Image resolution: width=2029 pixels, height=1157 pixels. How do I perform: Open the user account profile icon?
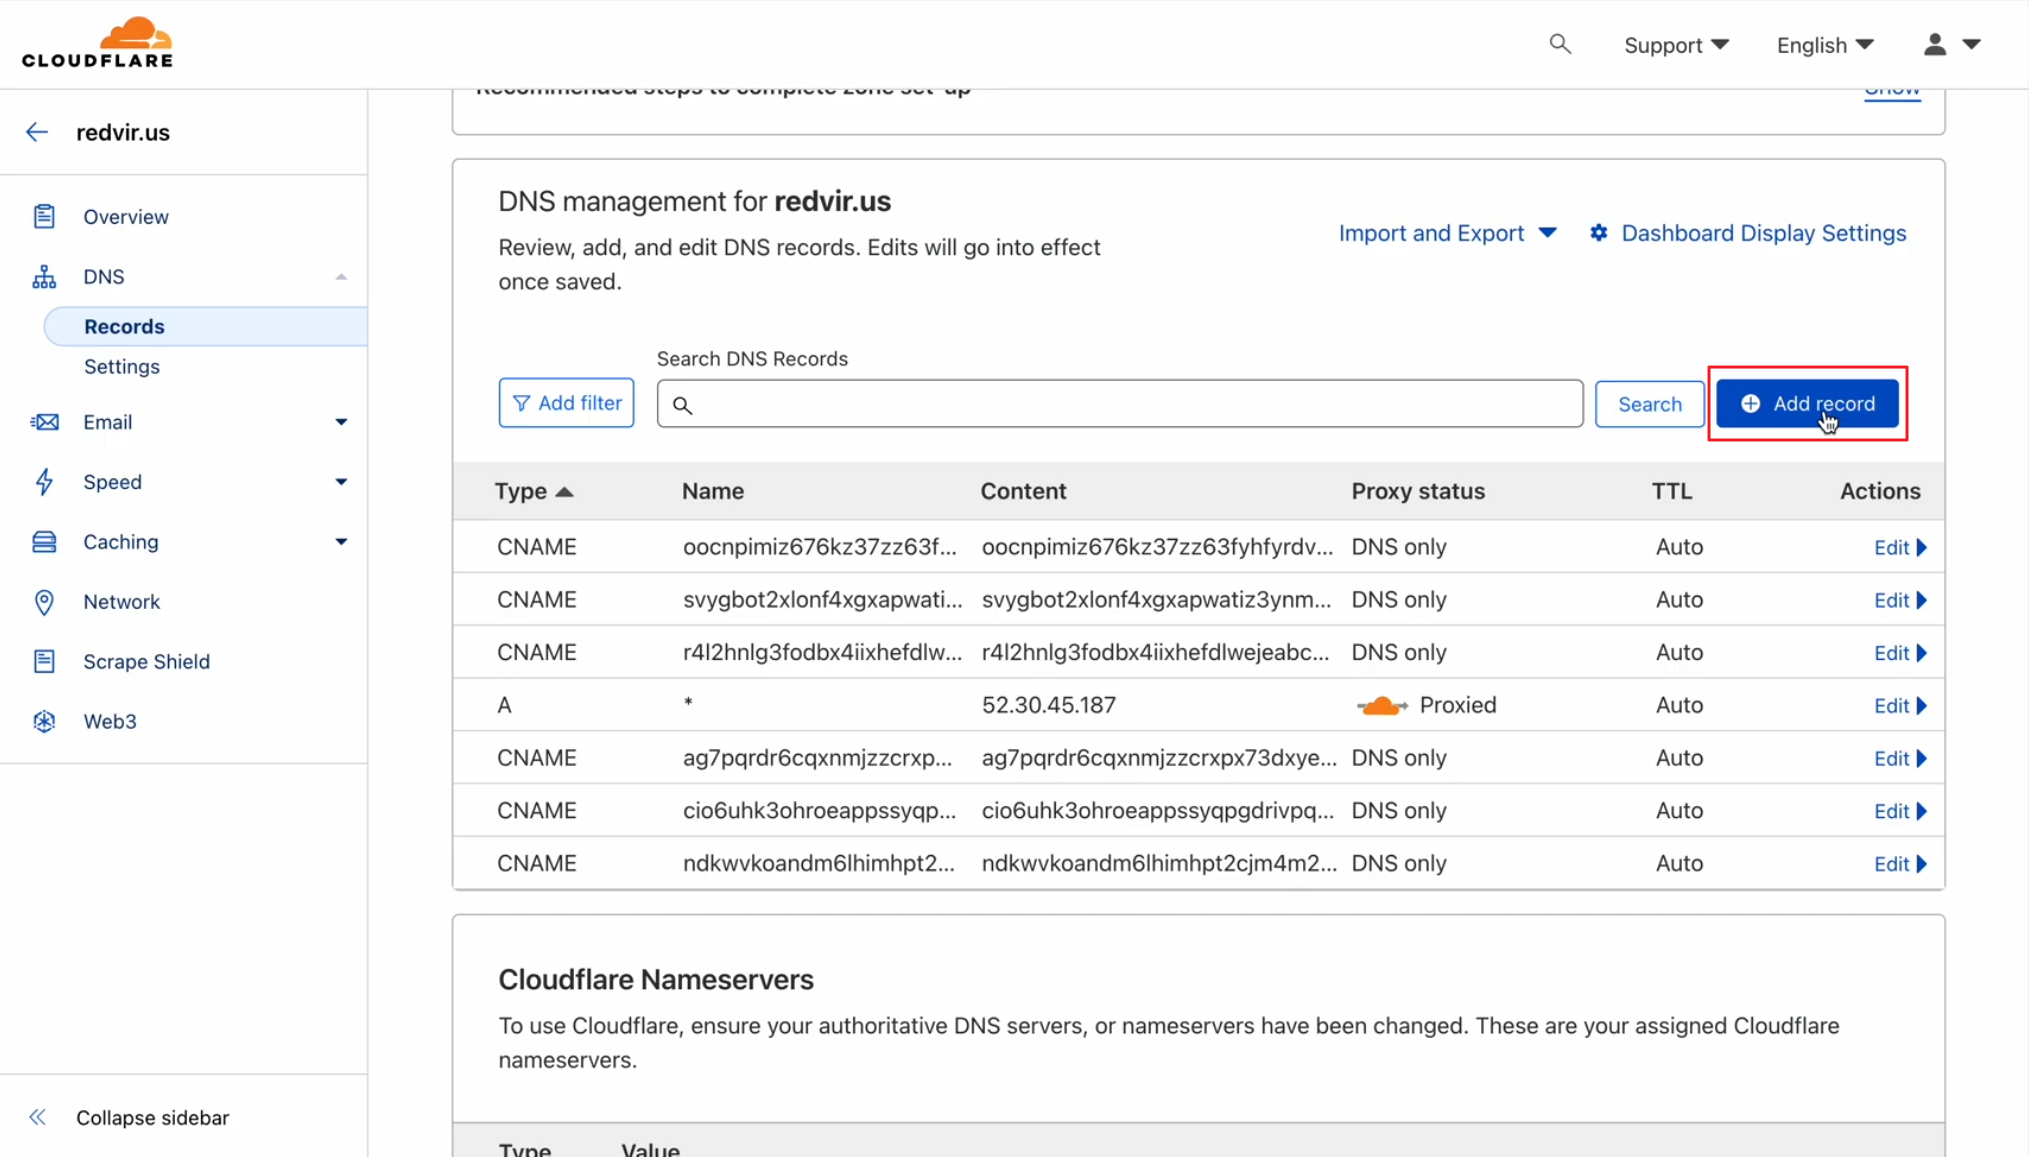[1935, 44]
